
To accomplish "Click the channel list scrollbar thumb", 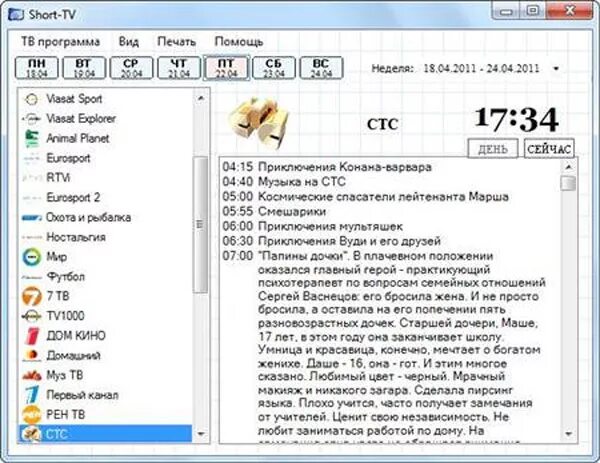I will [201, 225].
